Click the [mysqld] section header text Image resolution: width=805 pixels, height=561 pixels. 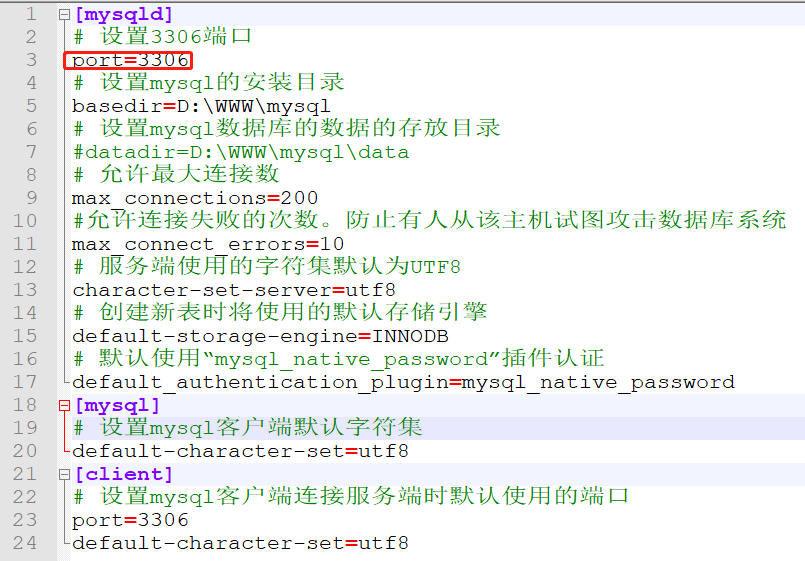click(x=124, y=14)
